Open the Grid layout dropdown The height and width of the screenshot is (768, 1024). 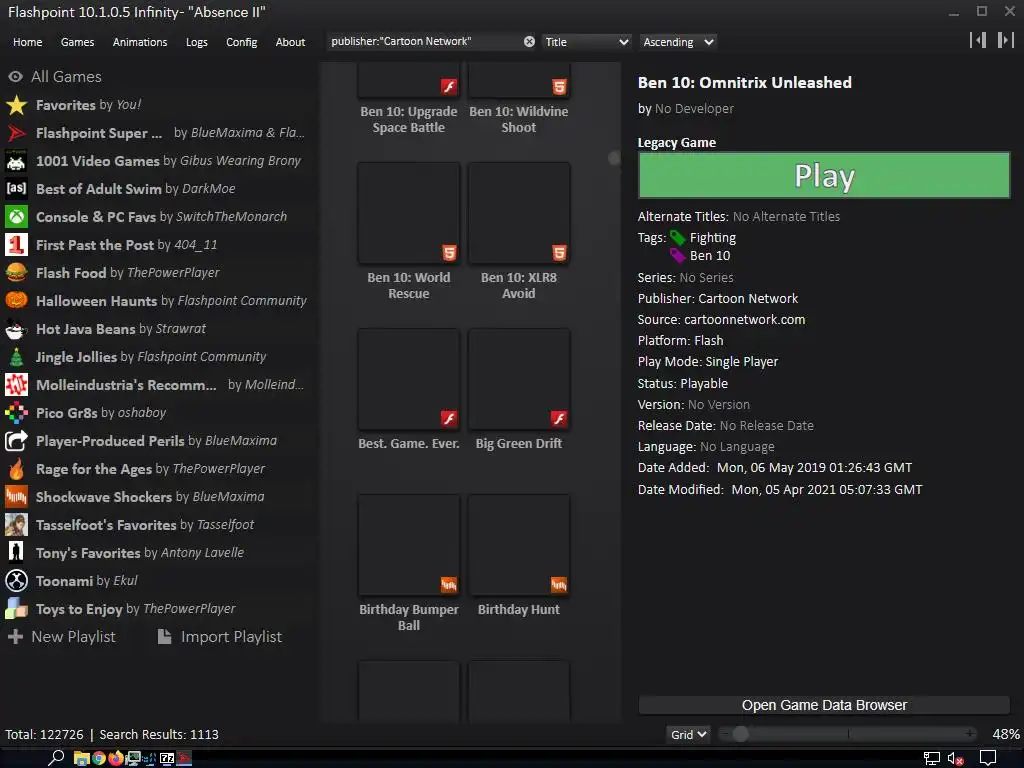pos(688,735)
